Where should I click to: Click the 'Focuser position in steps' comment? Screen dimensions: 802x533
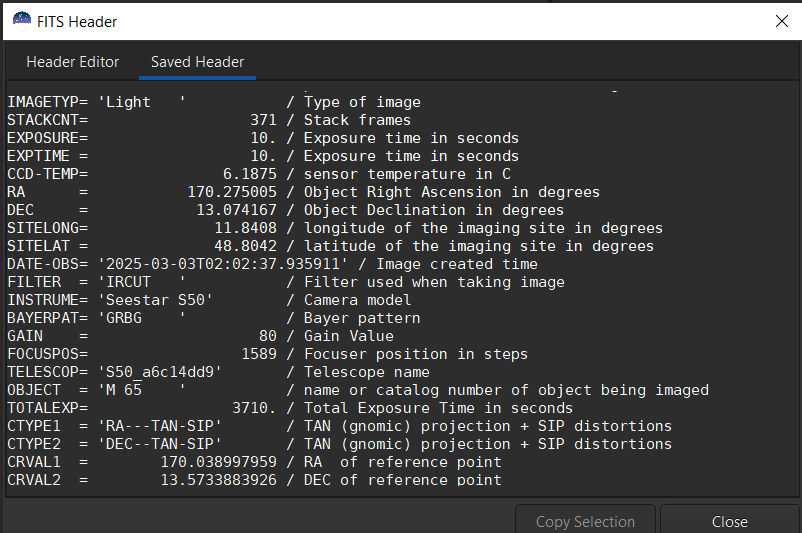(x=416, y=354)
